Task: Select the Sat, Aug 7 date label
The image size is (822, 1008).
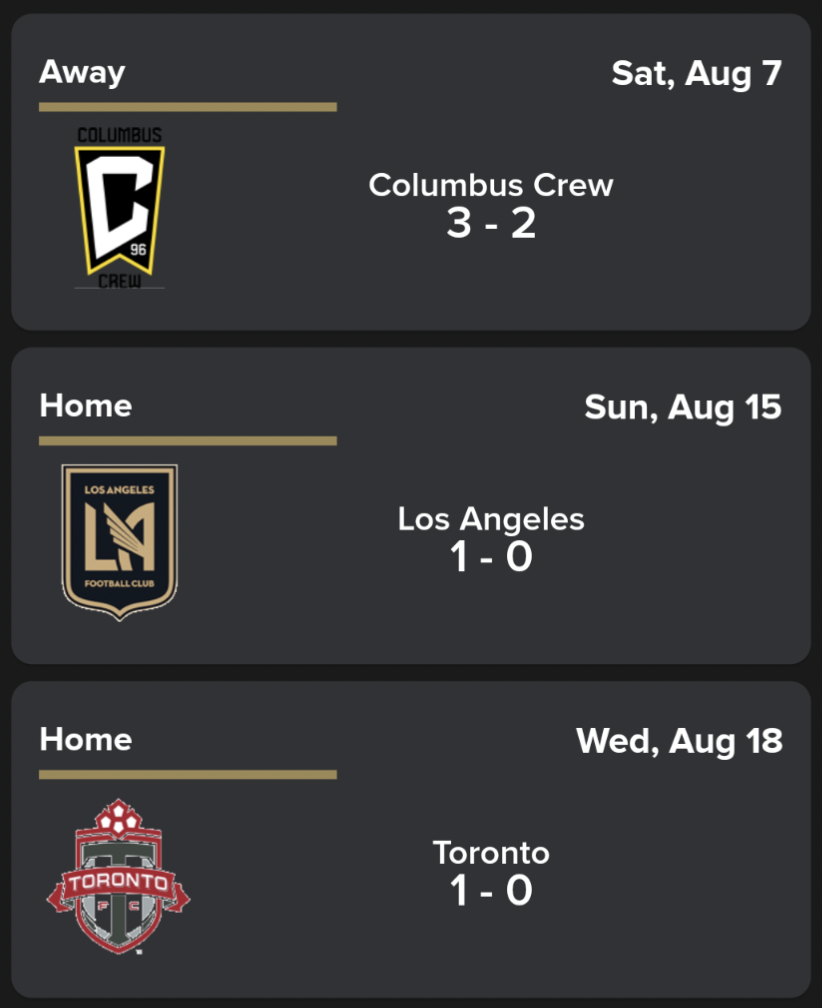Action: tap(697, 74)
